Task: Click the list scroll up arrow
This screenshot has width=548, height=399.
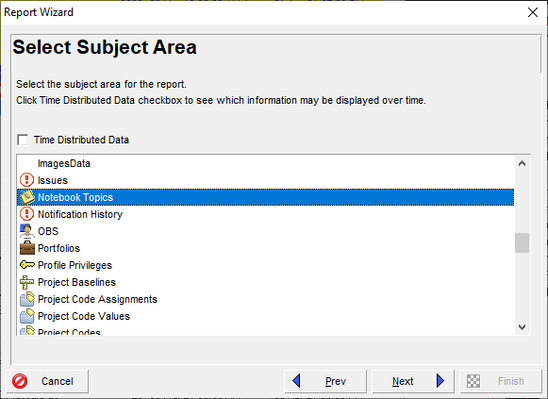Action: pos(522,163)
